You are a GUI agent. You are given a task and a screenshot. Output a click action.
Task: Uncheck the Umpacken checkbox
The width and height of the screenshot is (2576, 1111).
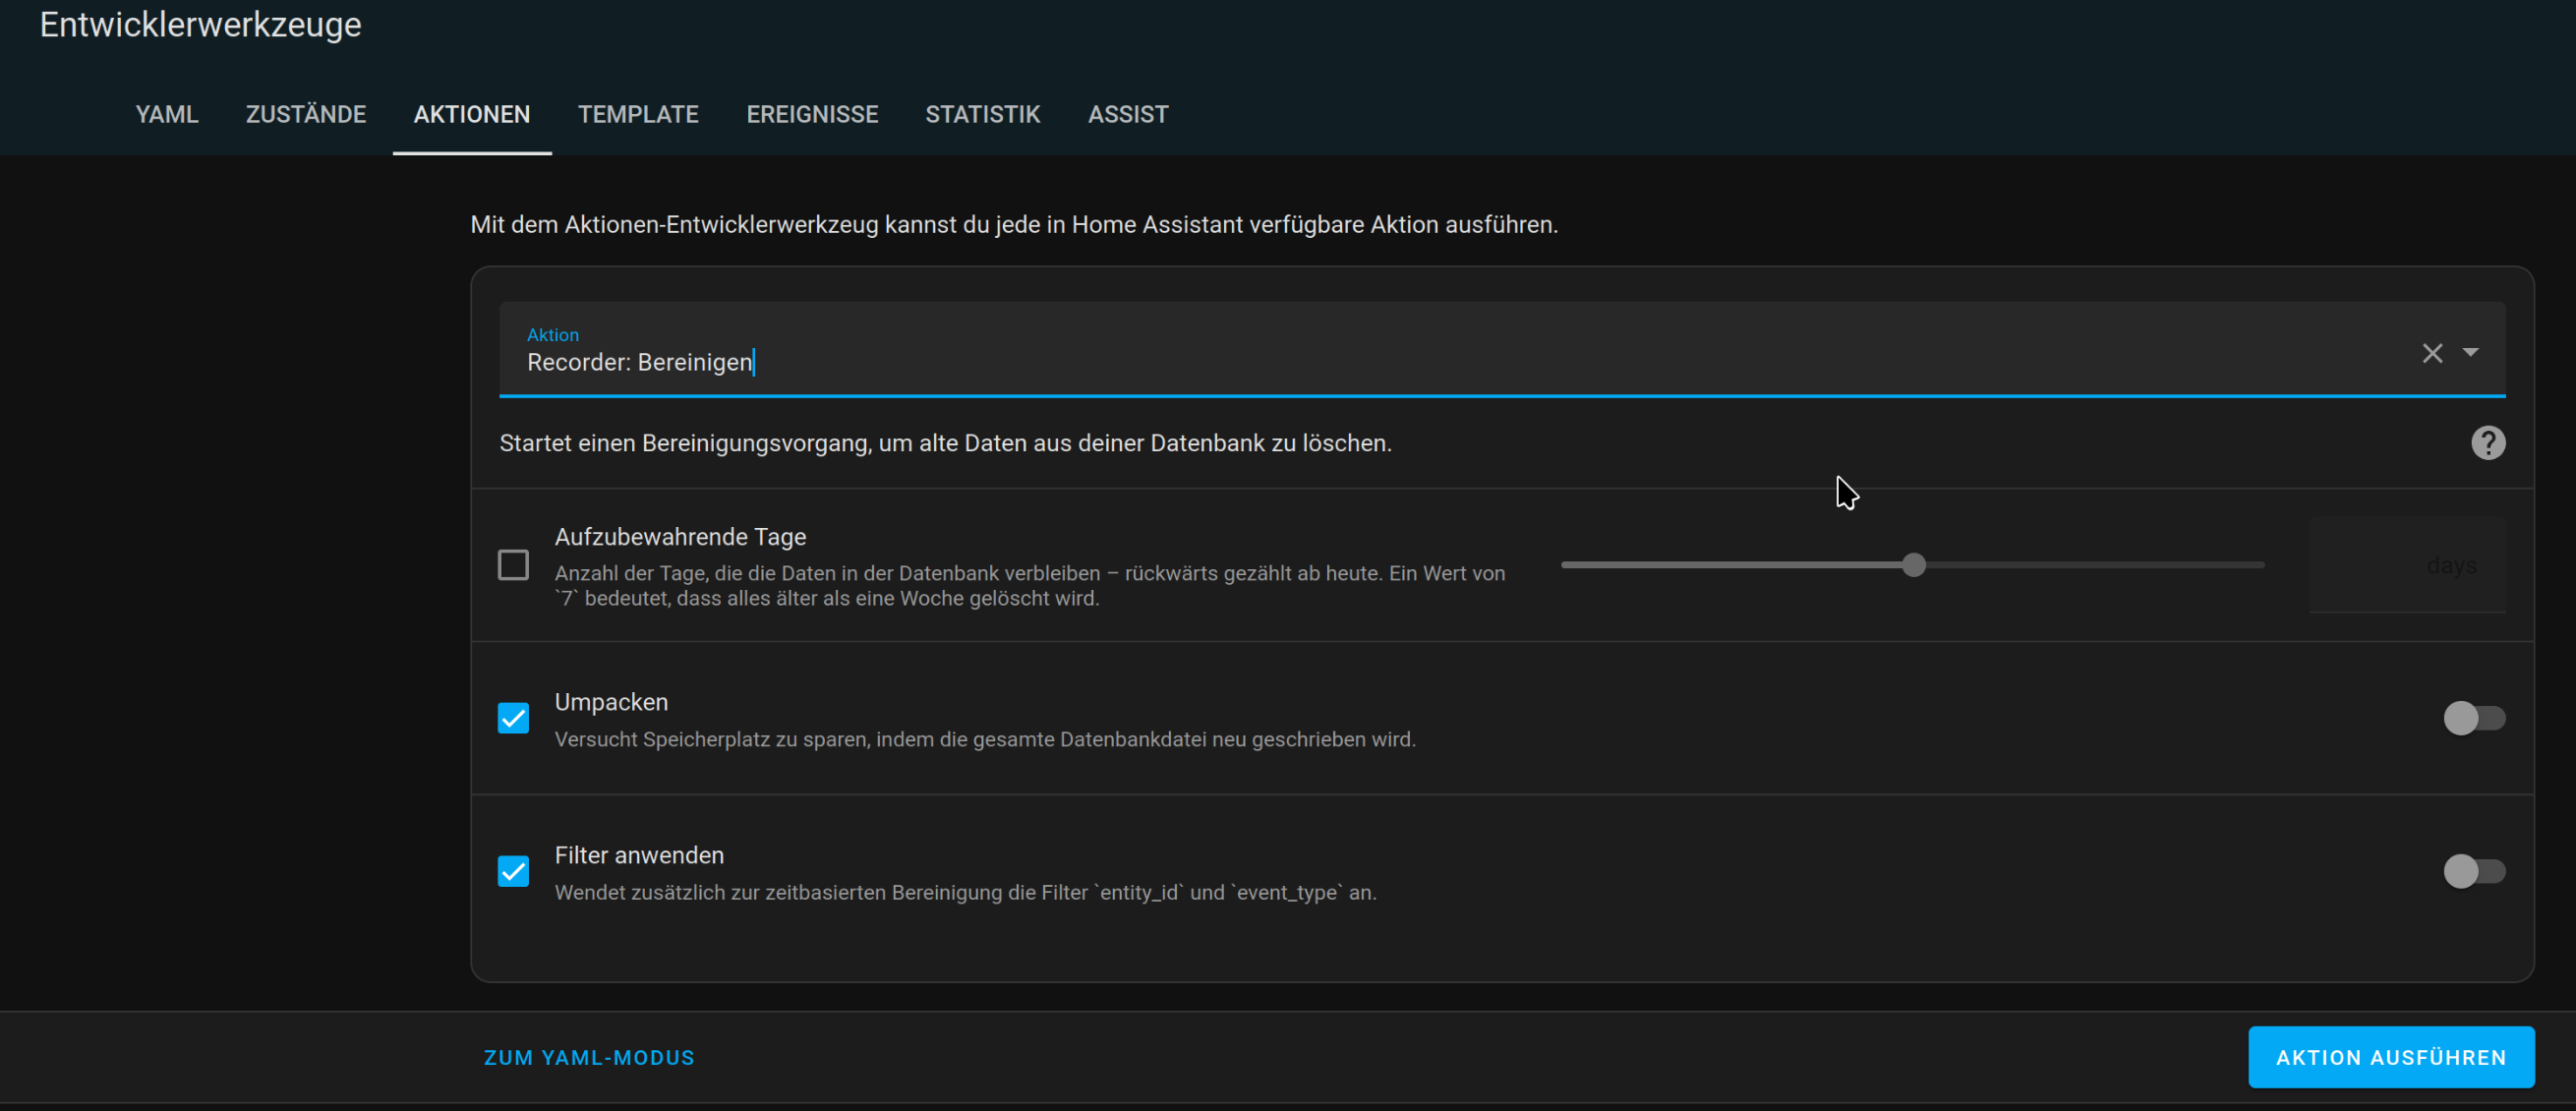pos(513,718)
